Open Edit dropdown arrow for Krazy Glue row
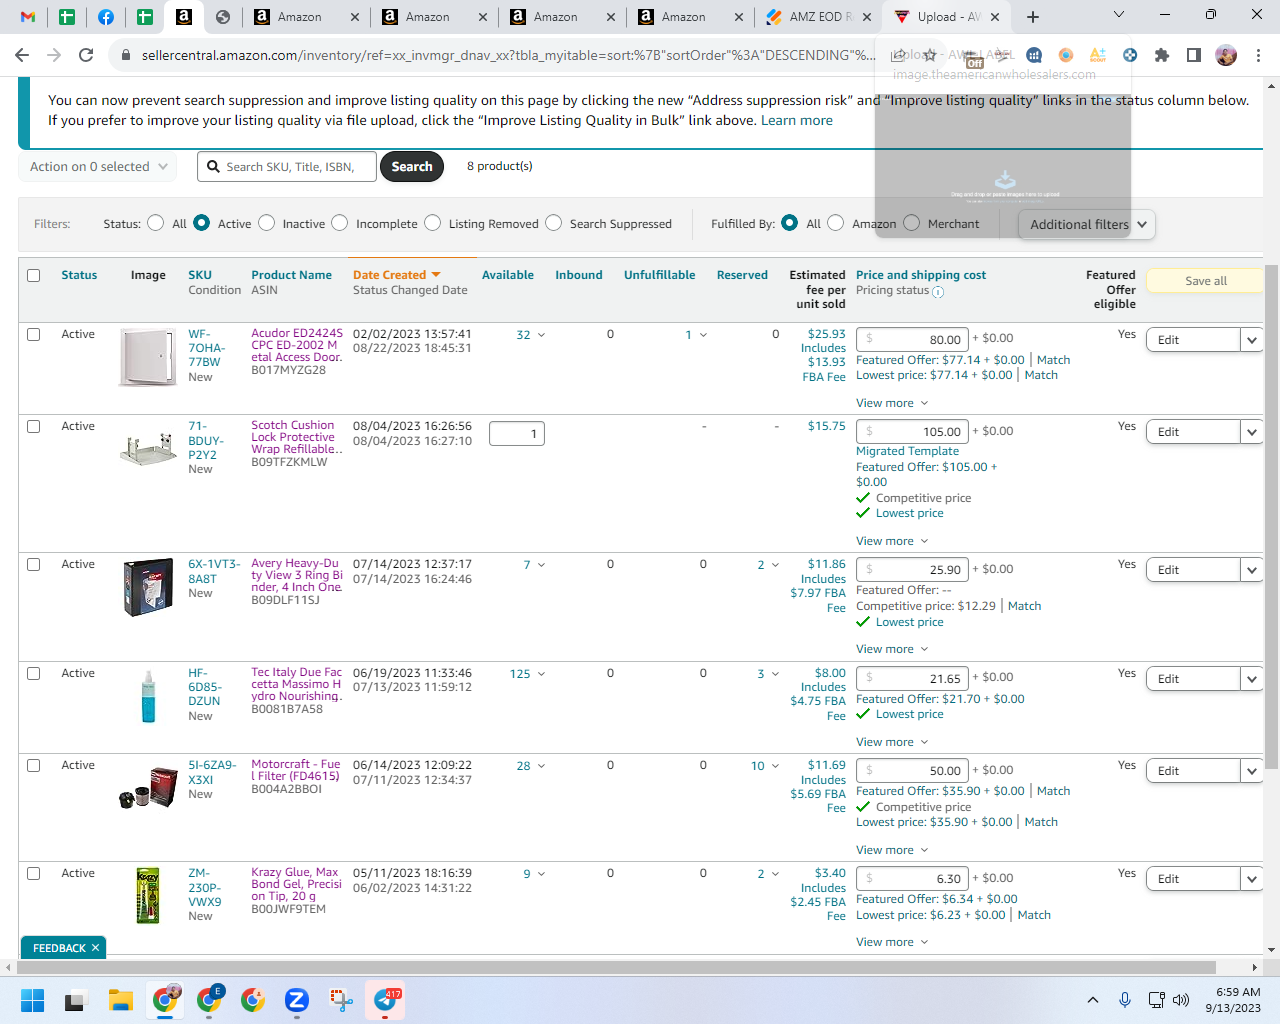 point(1251,879)
